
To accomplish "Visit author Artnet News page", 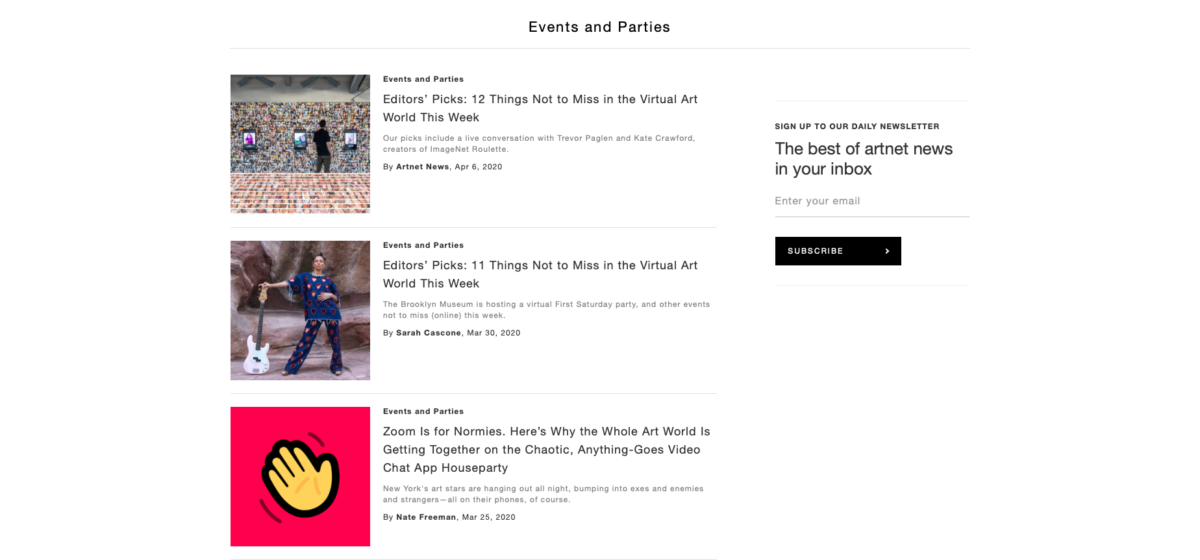I will pyautogui.click(x=422, y=167).
